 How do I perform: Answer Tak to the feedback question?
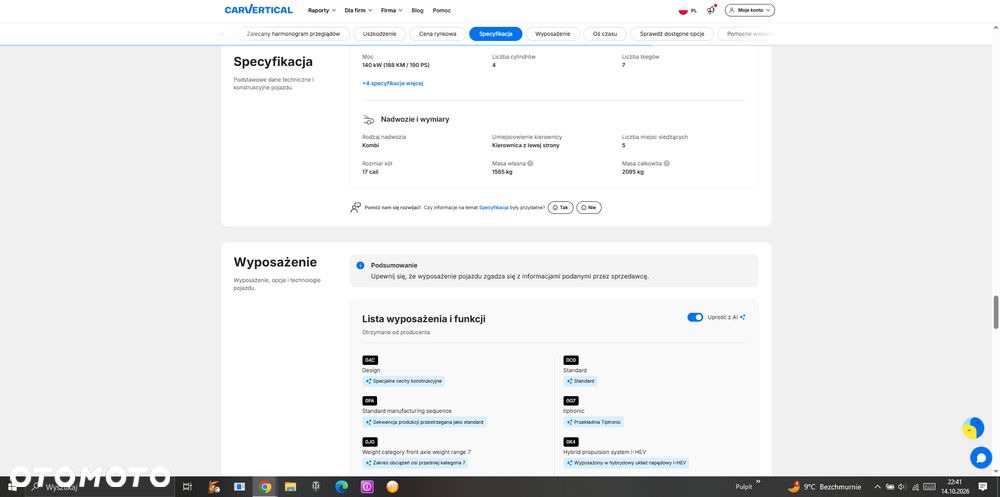click(x=561, y=207)
